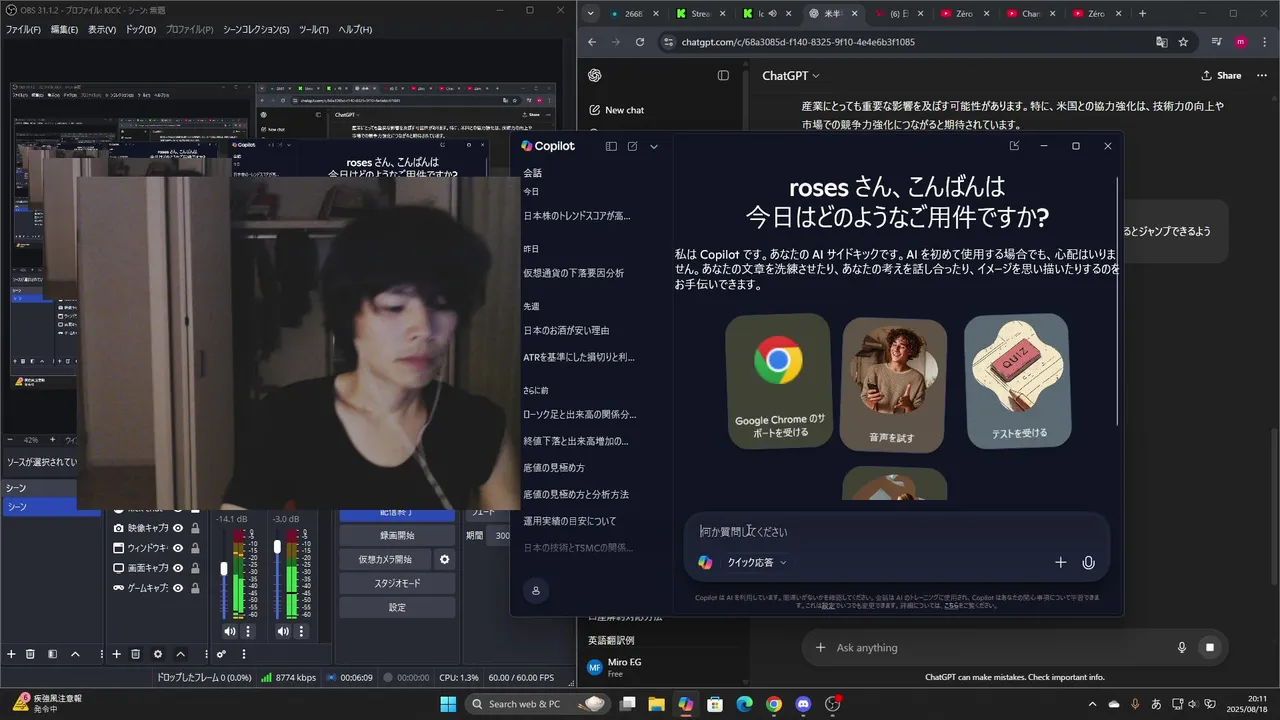The width and height of the screenshot is (1280, 720).
Task: Open ChatGPT conversation more options menu
Action: pyautogui.click(x=1261, y=76)
